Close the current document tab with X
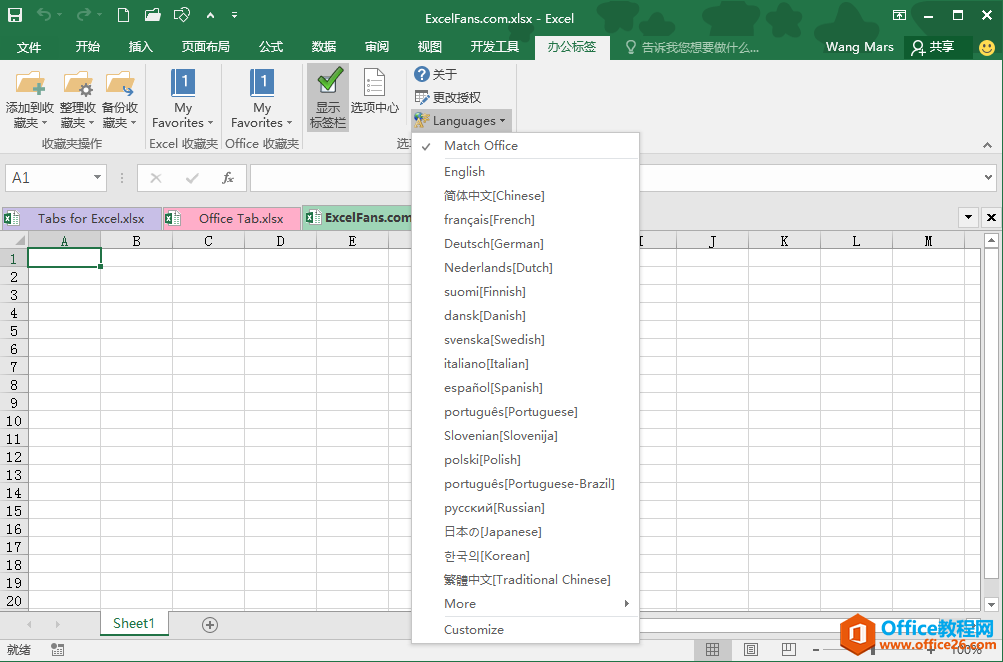Image resolution: width=1003 pixels, height=662 pixels. pyautogui.click(x=991, y=217)
